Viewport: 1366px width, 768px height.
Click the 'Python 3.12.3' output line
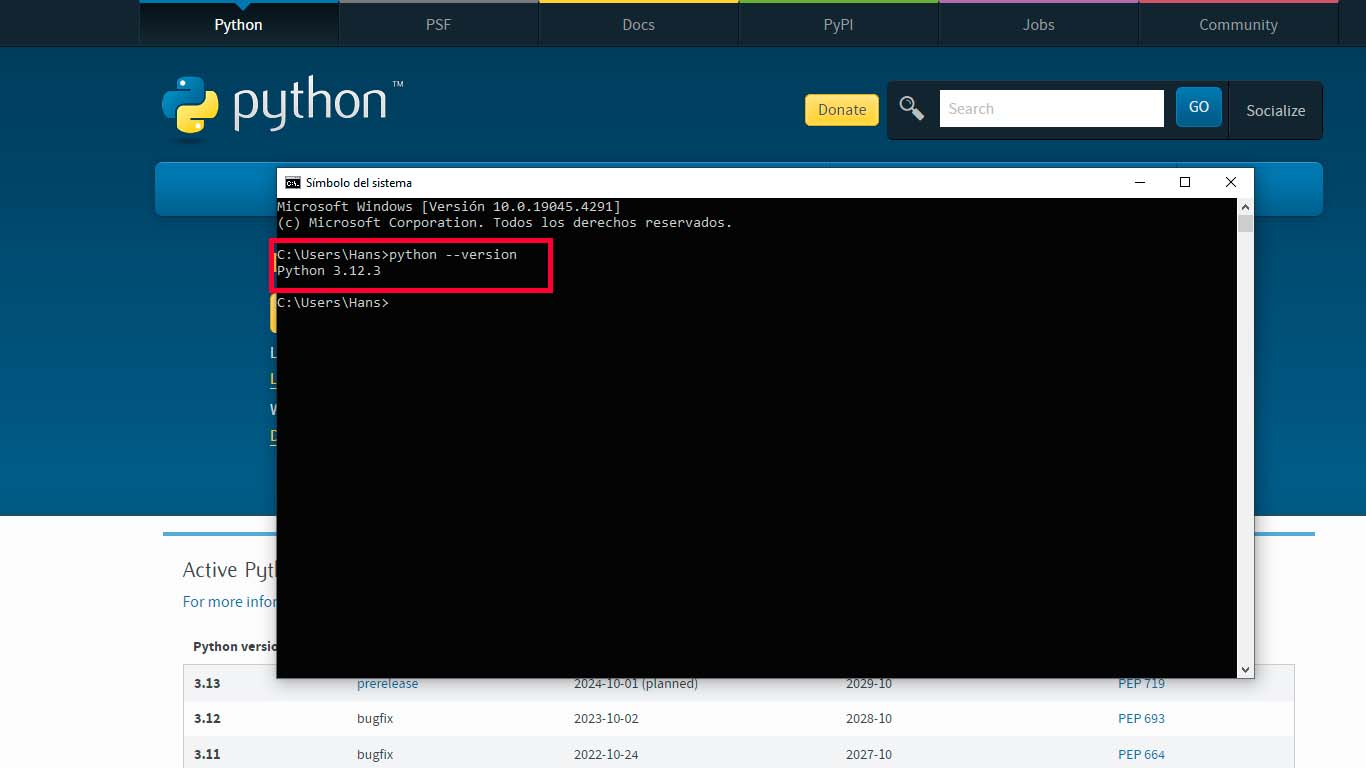coord(329,271)
